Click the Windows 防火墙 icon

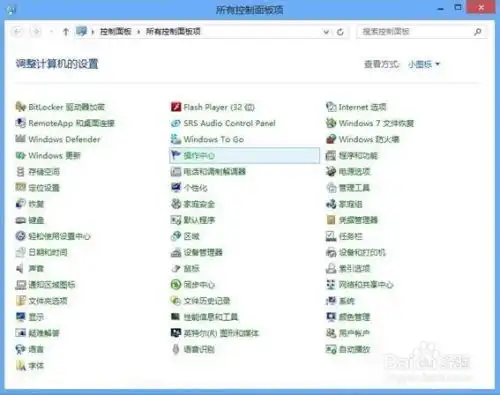tap(331, 139)
